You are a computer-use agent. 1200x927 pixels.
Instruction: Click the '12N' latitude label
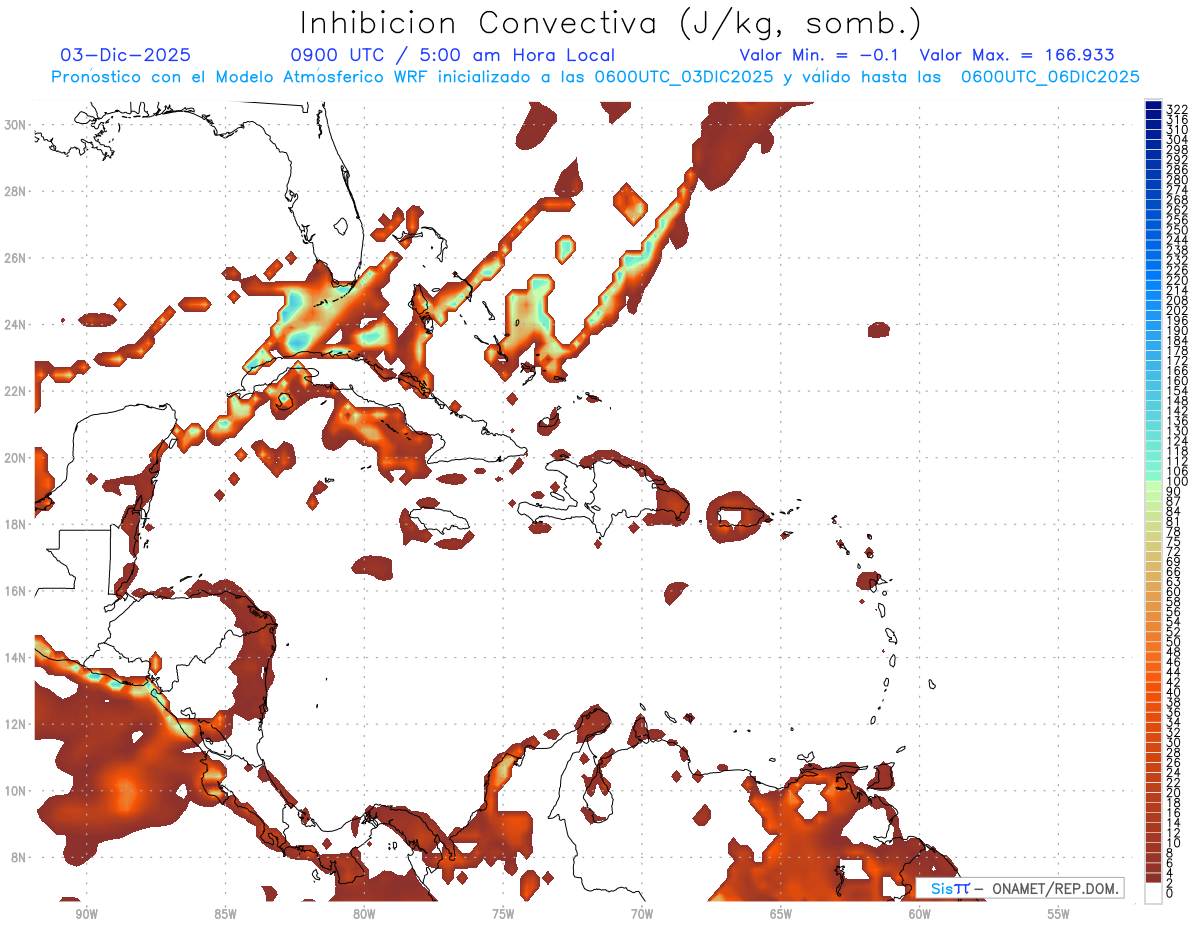(16, 724)
